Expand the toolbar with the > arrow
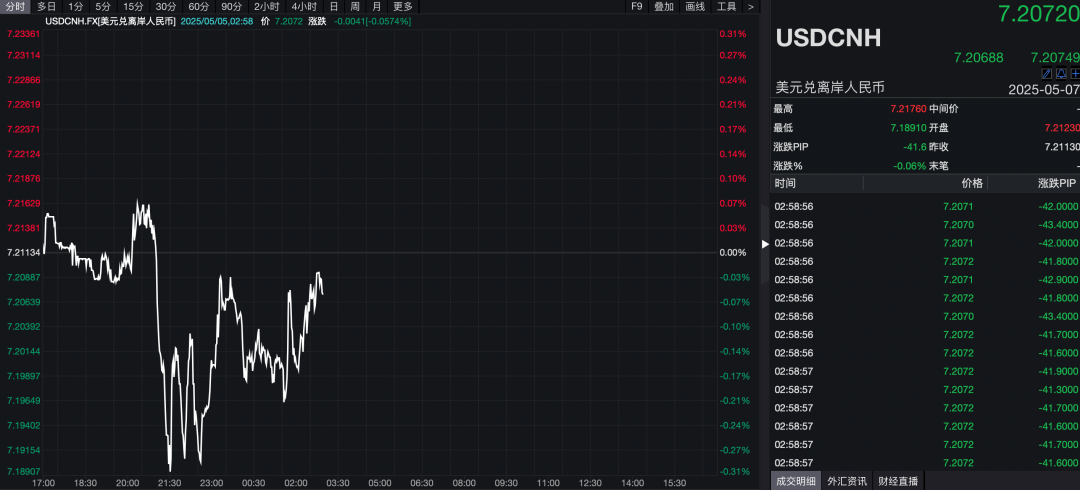This screenshot has height=490, width=1080. point(750,6)
